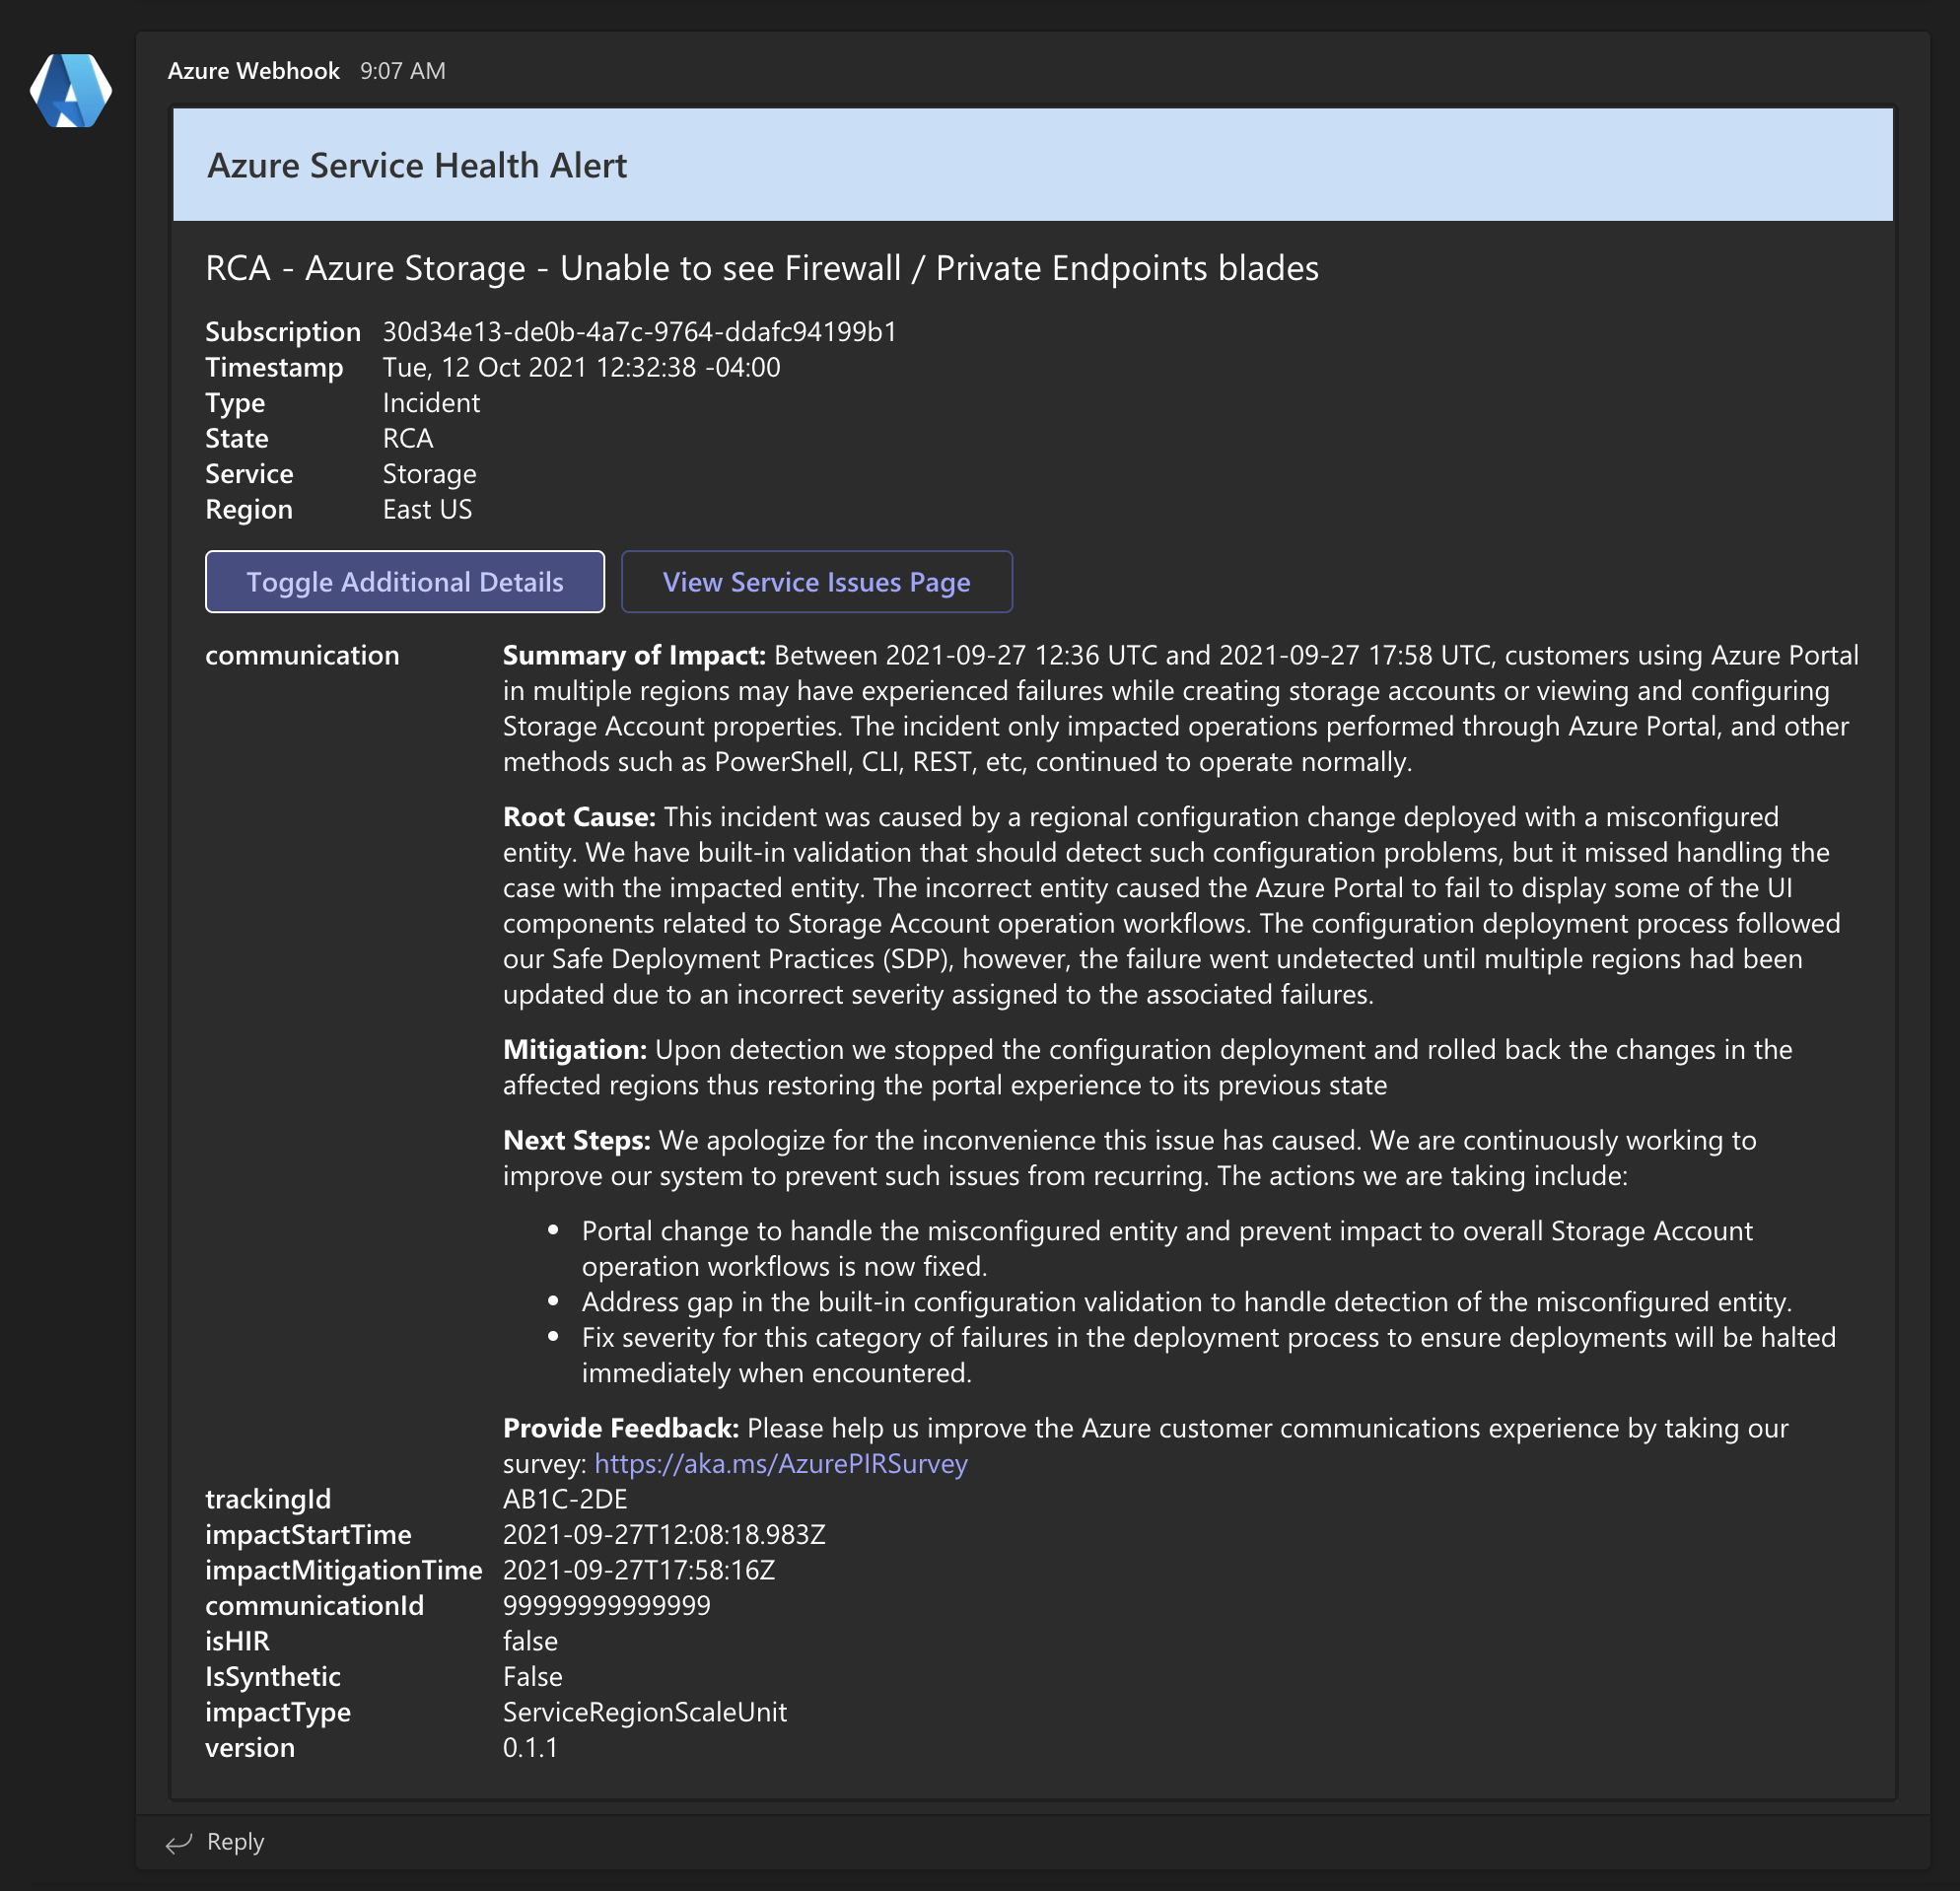Click the ServiceRegionScaleUnit impact type value
This screenshot has height=1891, width=1960.
(644, 1712)
